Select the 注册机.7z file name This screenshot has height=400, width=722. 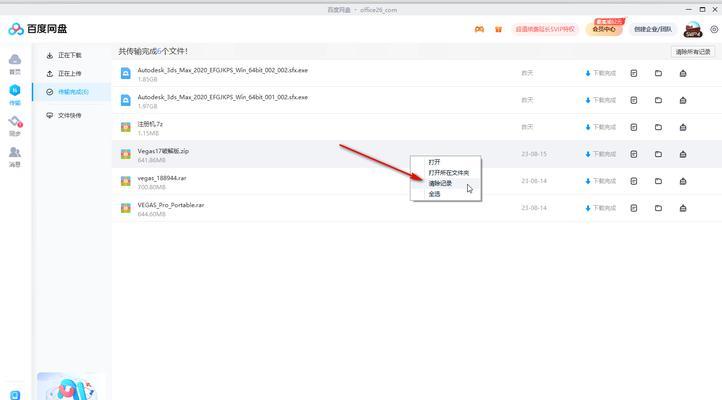click(x=150, y=124)
